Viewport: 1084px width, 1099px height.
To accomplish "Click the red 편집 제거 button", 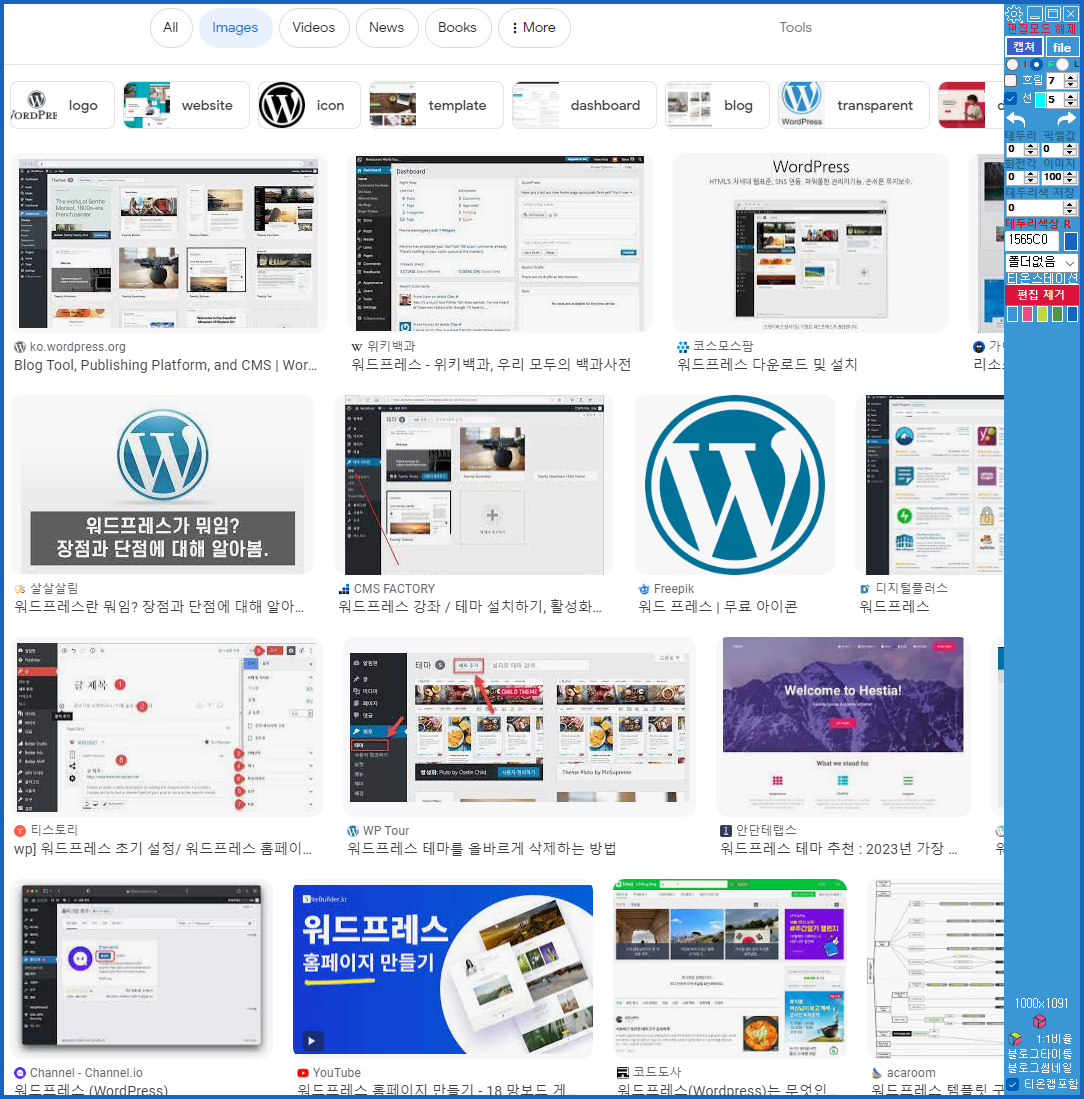I will [1041, 295].
